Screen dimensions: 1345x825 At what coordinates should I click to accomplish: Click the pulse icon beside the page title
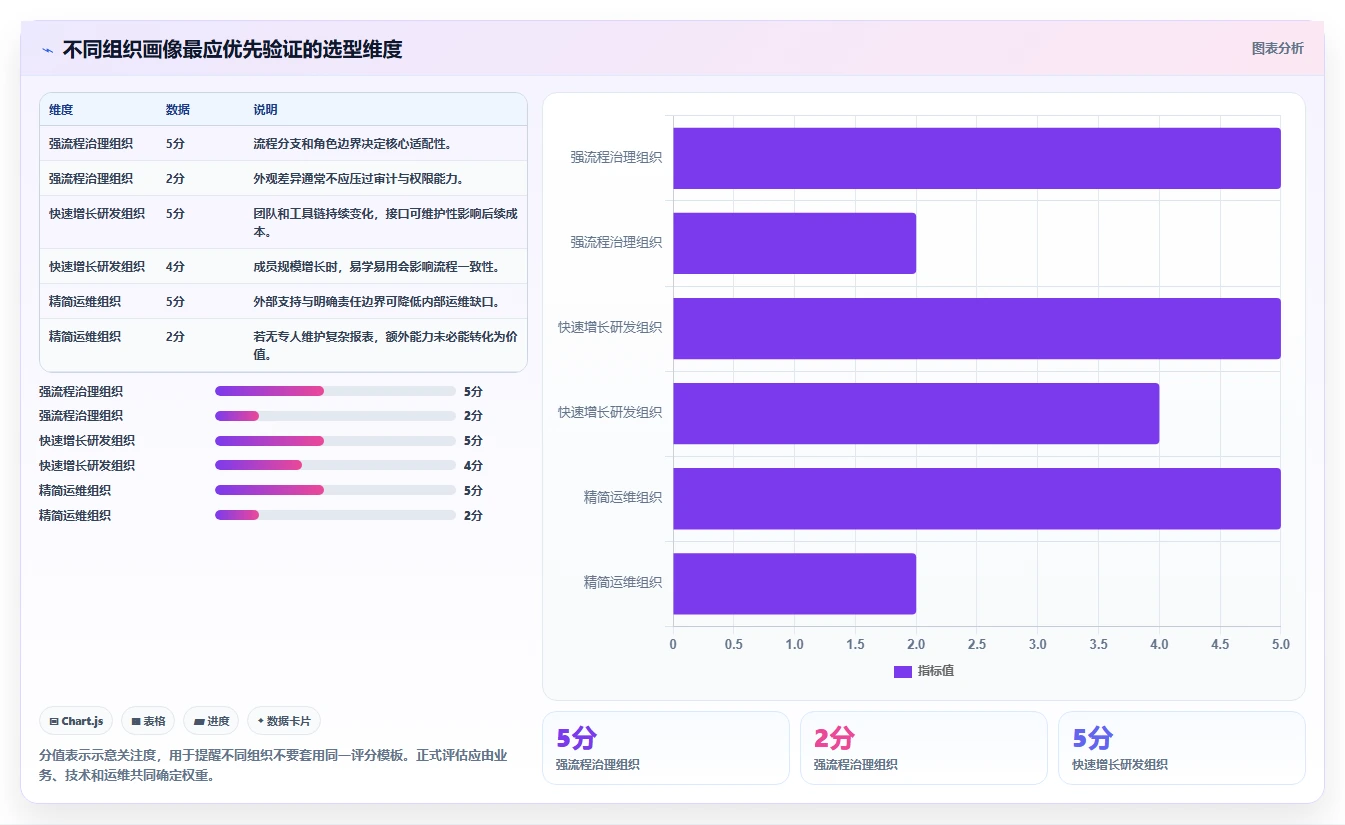pyautogui.click(x=47, y=49)
